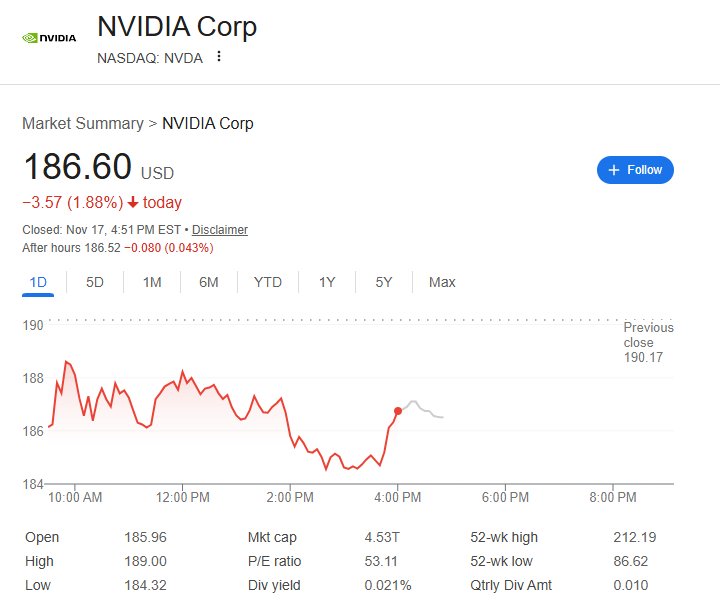Viewport: 720px width, 603px height.
Task: Show the Max chart range
Action: tap(442, 282)
